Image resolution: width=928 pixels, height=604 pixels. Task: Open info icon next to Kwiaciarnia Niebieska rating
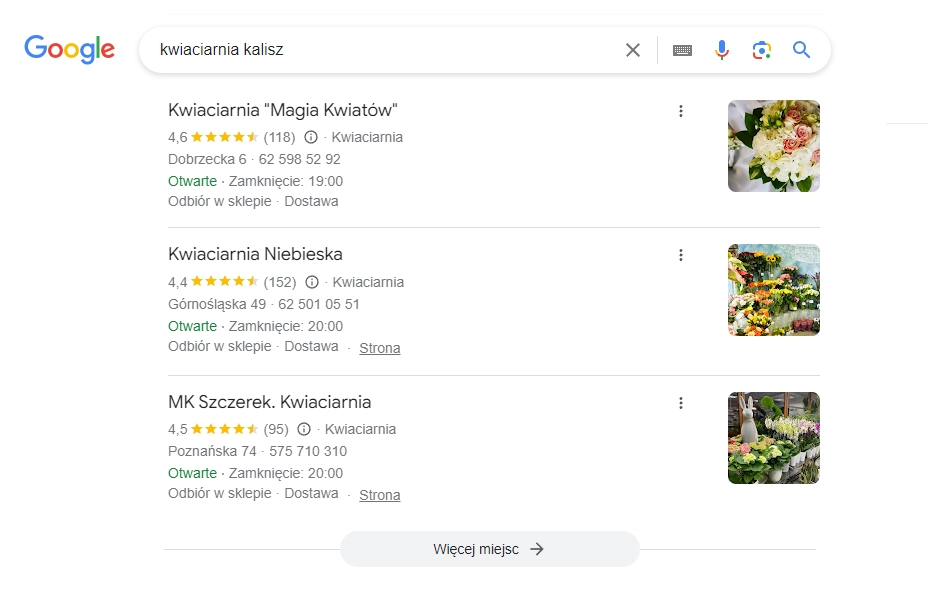pyautogui.click(x=312, y=282)
